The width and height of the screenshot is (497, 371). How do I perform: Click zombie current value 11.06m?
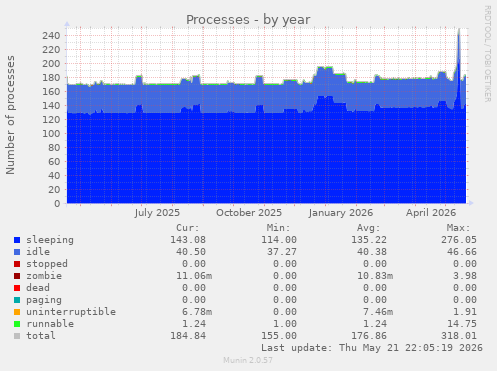pos(194,276)
